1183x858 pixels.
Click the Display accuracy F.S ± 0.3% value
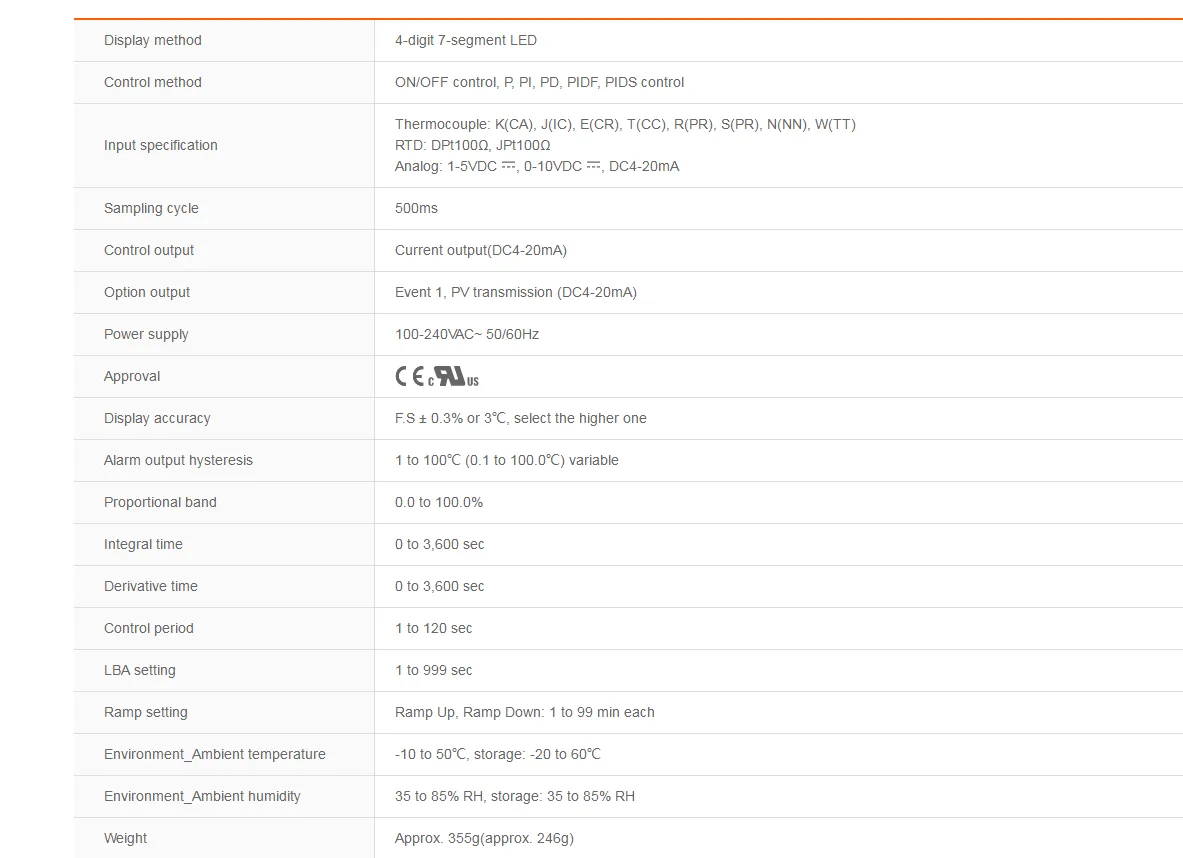521,418
